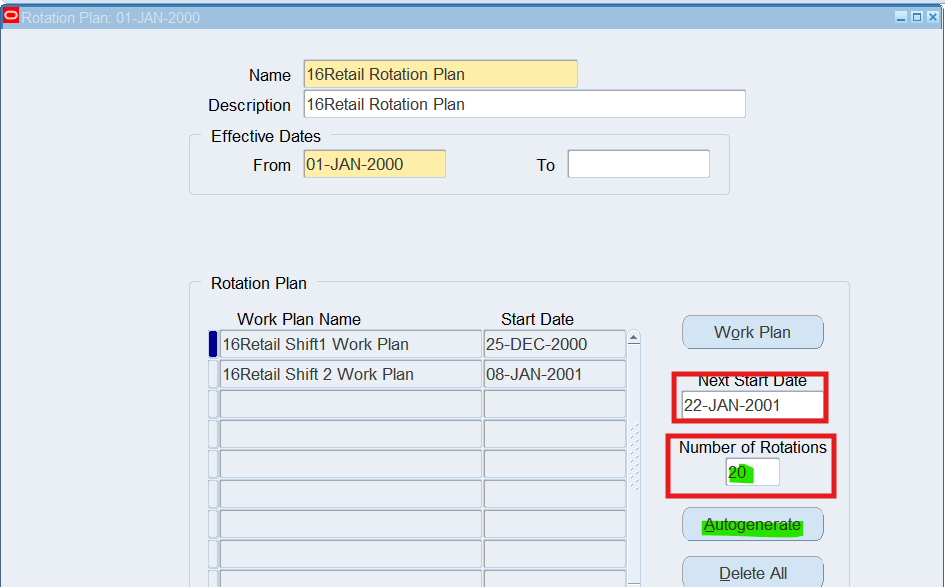
Task: Click the Next Start Date field
Action: click(x=752, y=405)
